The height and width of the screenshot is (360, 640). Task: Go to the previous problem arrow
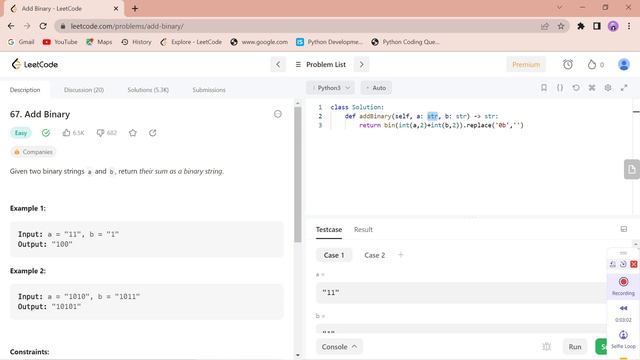click(x=278, y=64)
